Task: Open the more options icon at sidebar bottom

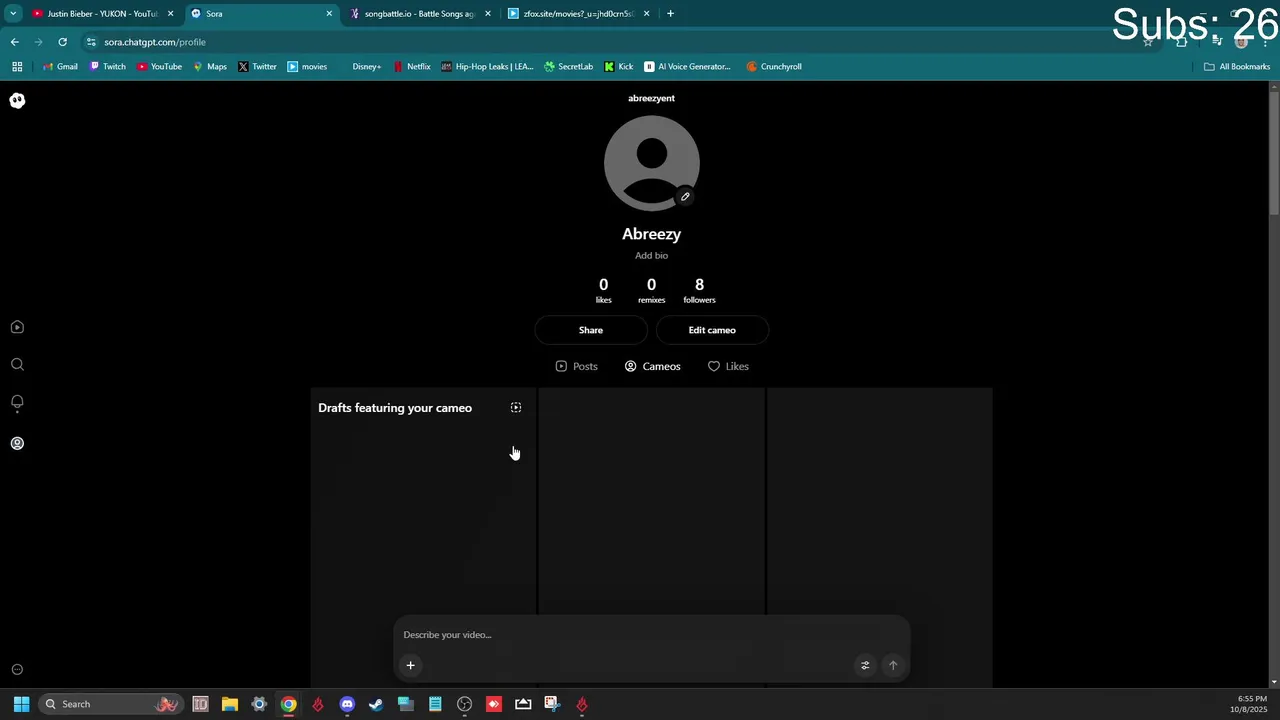Action: point(17,670)
